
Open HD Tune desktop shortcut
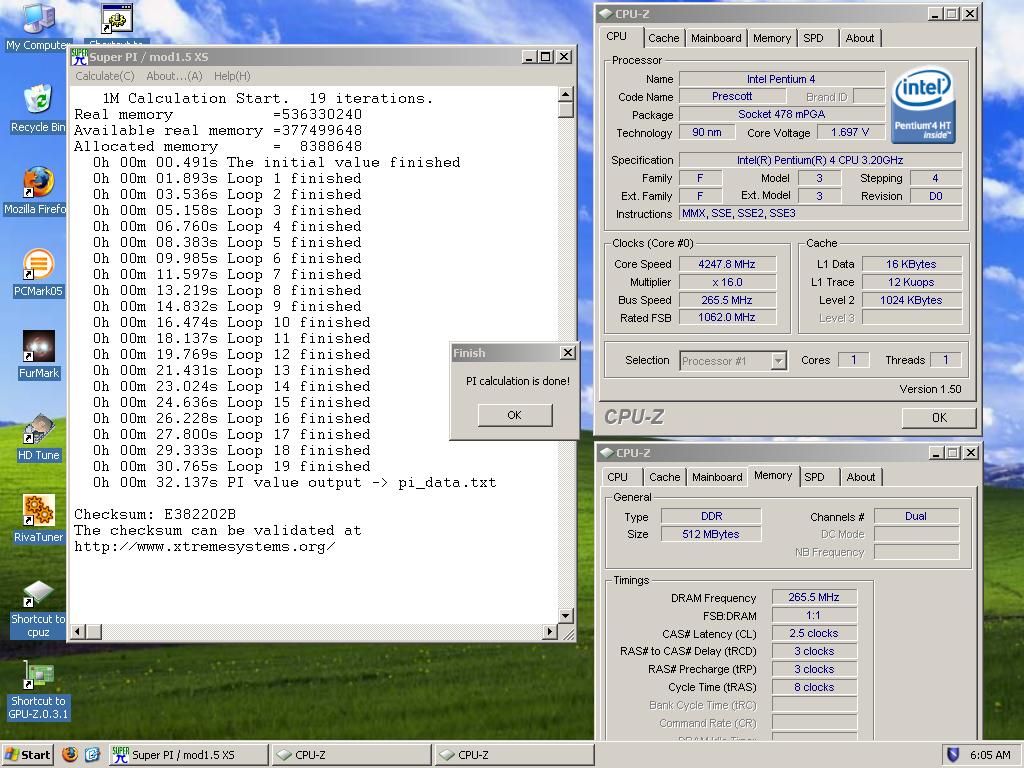point(38,437)
